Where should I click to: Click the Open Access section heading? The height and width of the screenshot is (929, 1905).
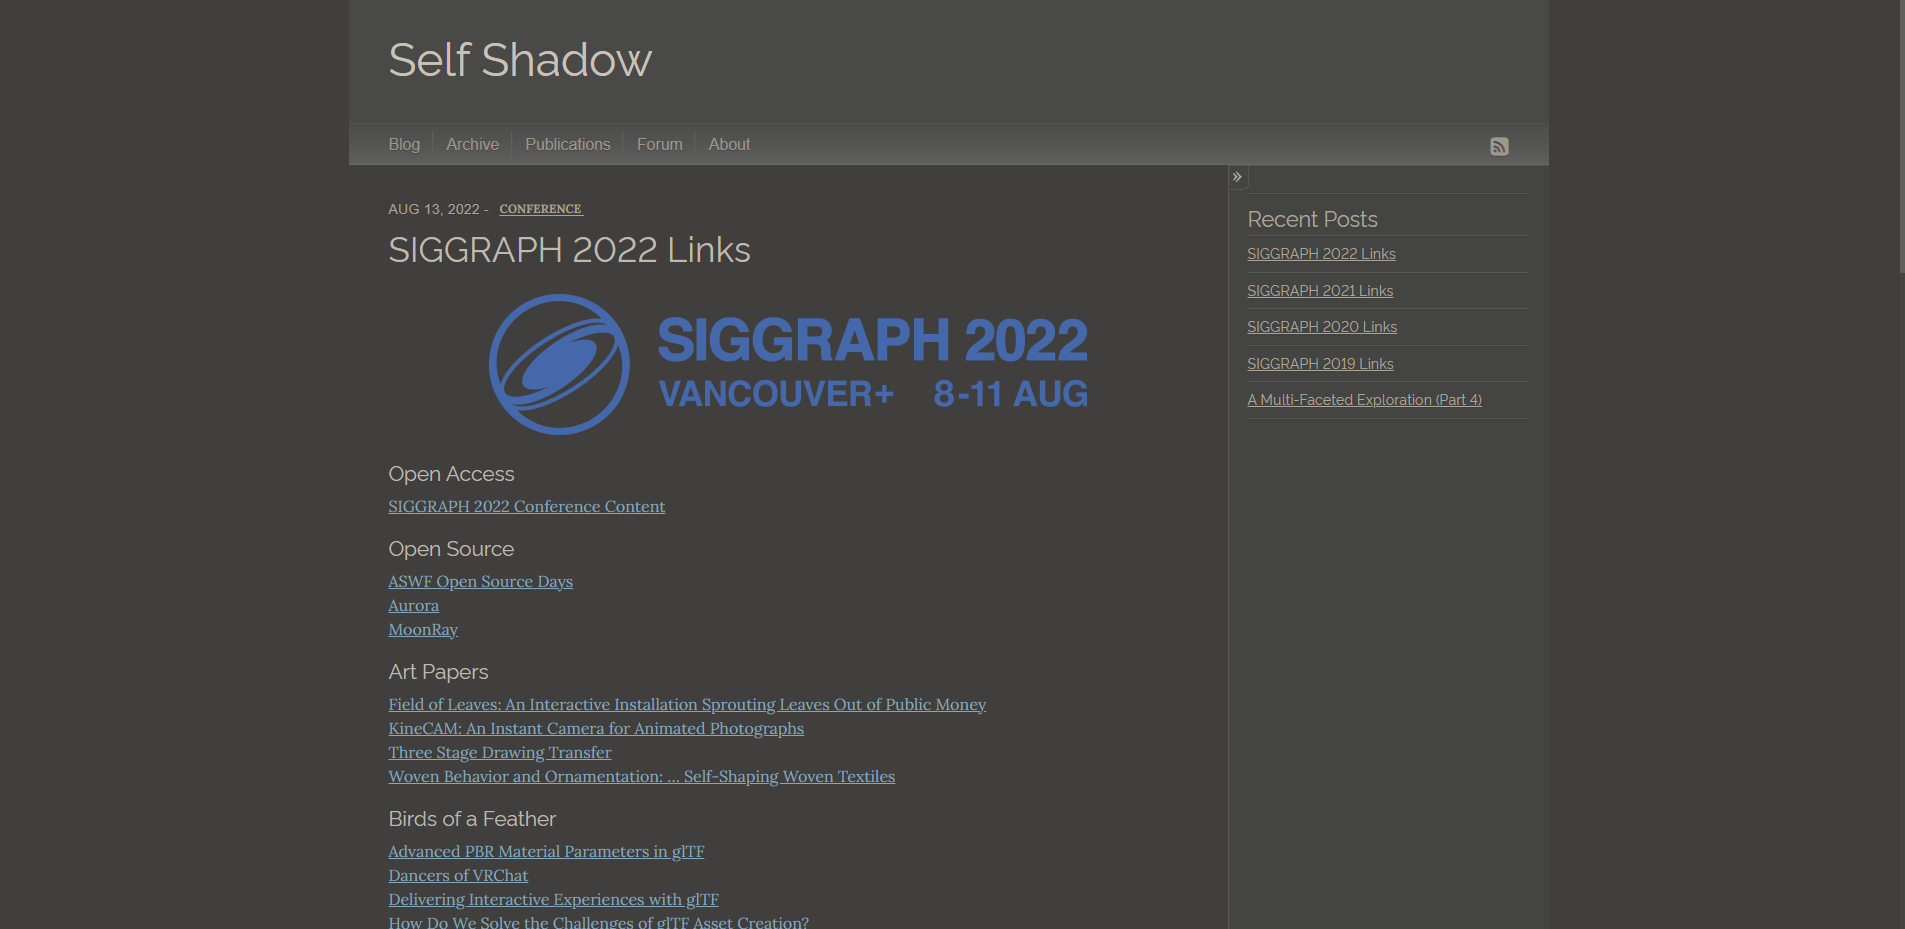click(x=451, y=474)
